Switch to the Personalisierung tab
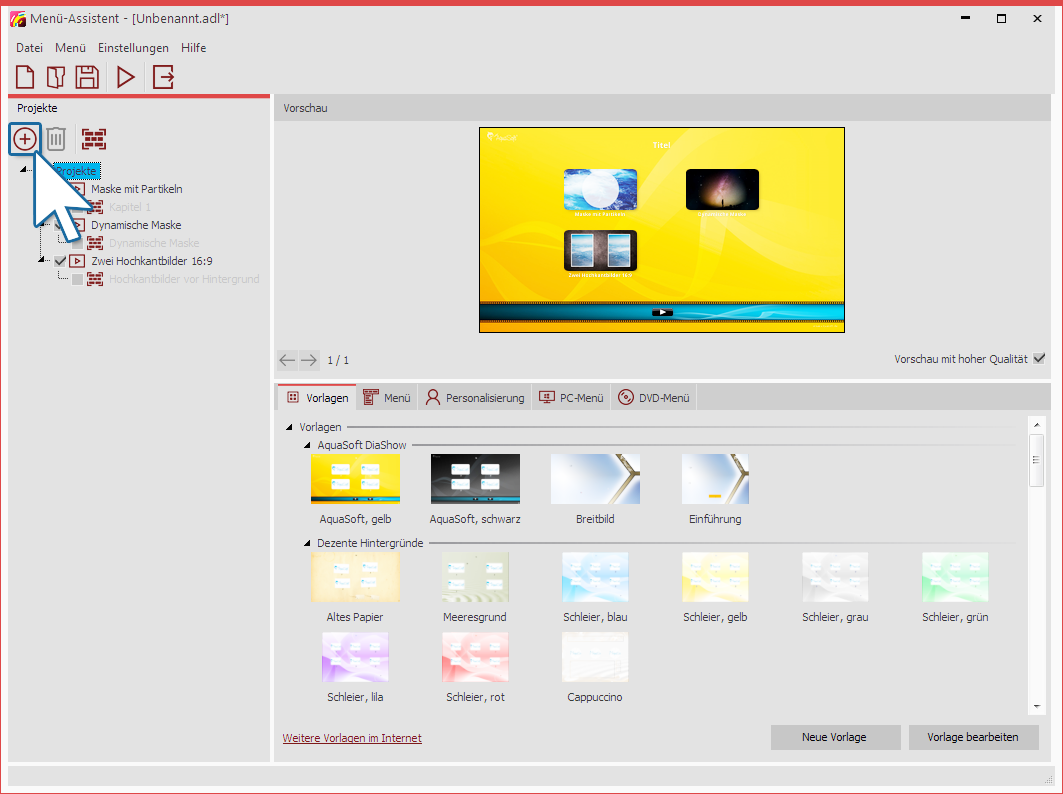 [x=474, y=398]
